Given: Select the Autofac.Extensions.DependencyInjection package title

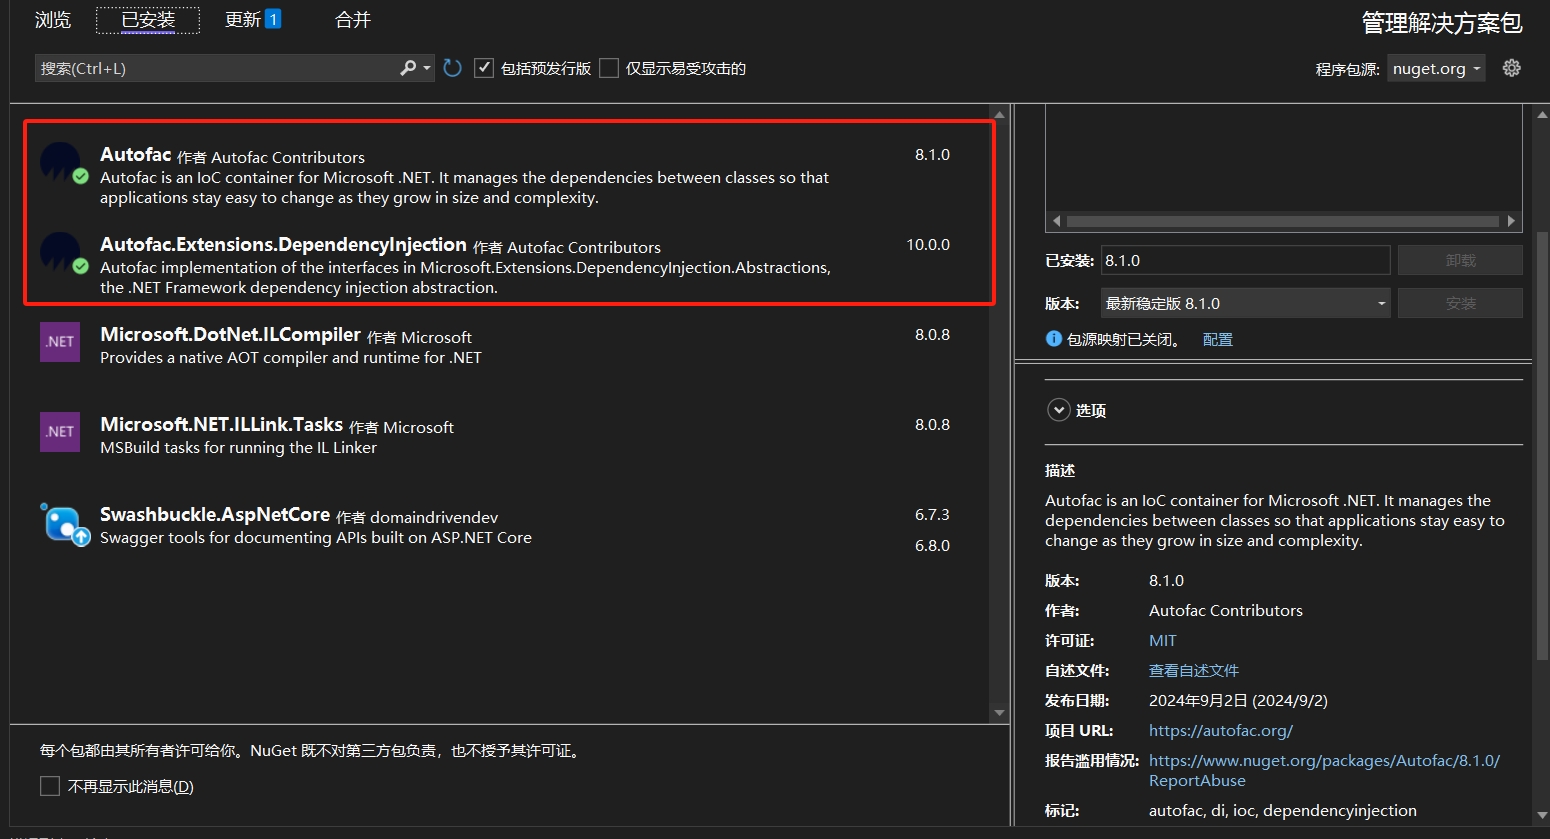Looking at the screenshot, I should tap(283, 245).
